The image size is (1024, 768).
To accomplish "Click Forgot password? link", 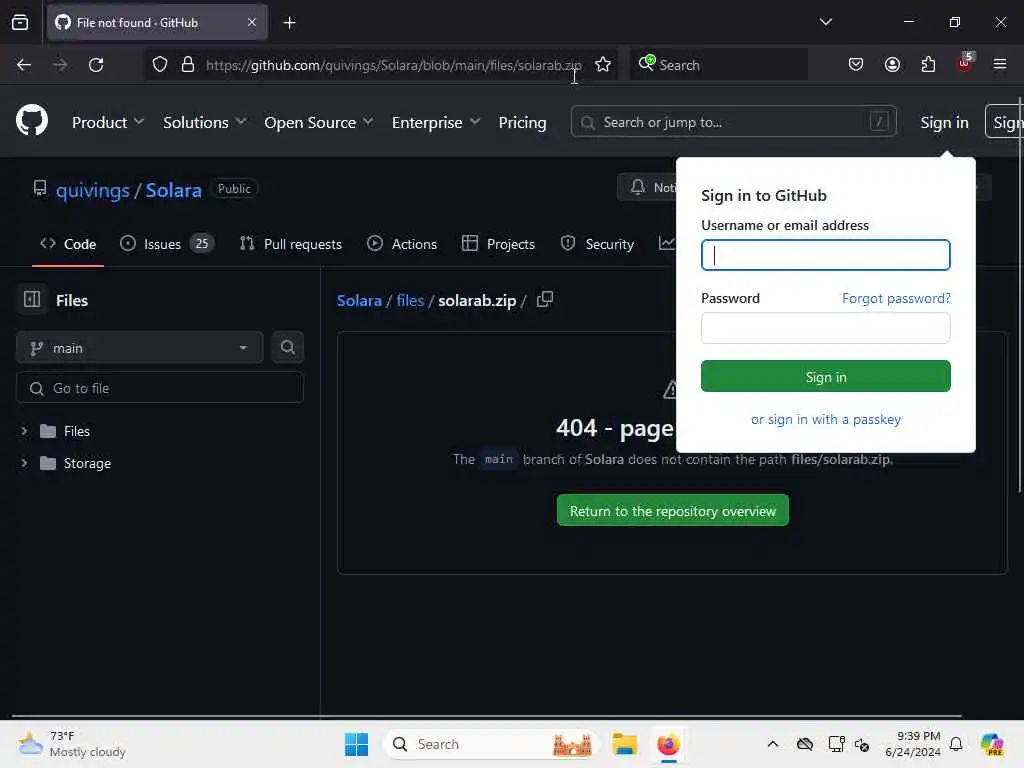I will coord(896,298).
